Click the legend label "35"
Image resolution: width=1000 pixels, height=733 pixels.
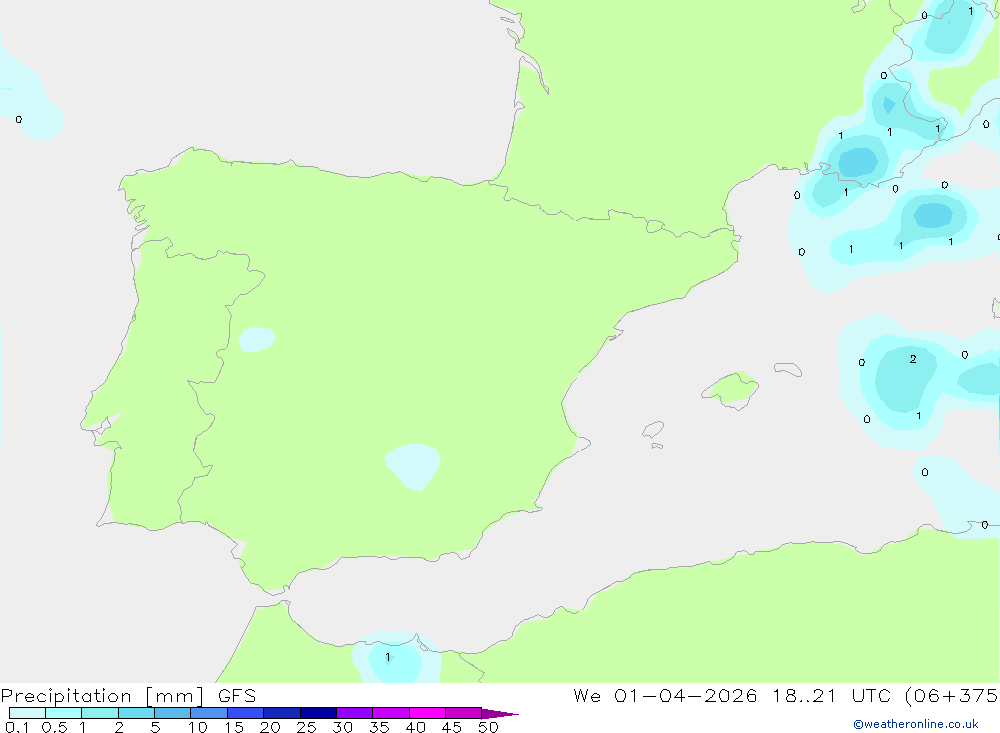pos(379,727)
